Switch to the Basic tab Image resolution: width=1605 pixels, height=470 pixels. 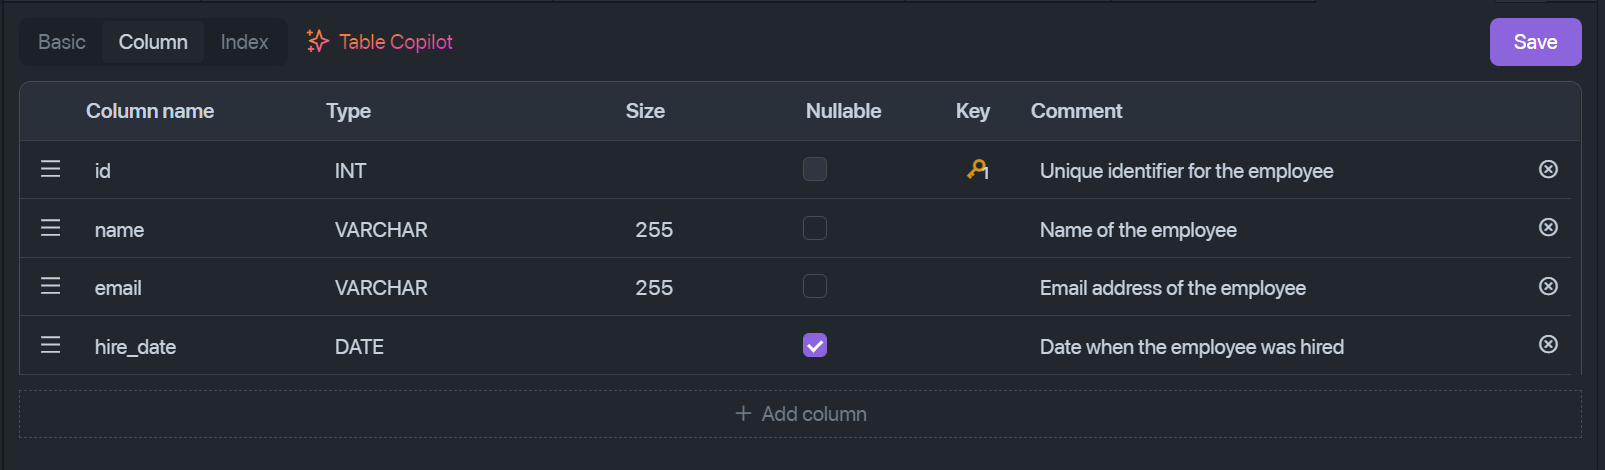(62, 42)
